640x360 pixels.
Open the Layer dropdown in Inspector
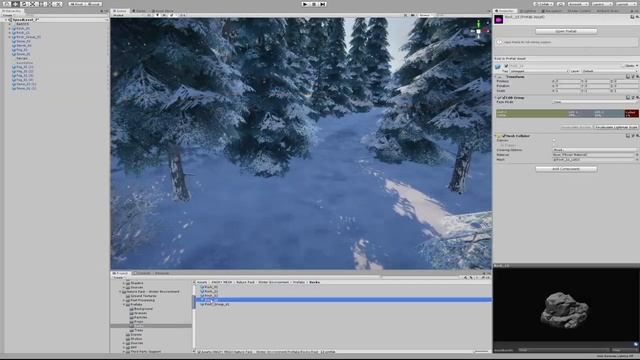(609, 71)
